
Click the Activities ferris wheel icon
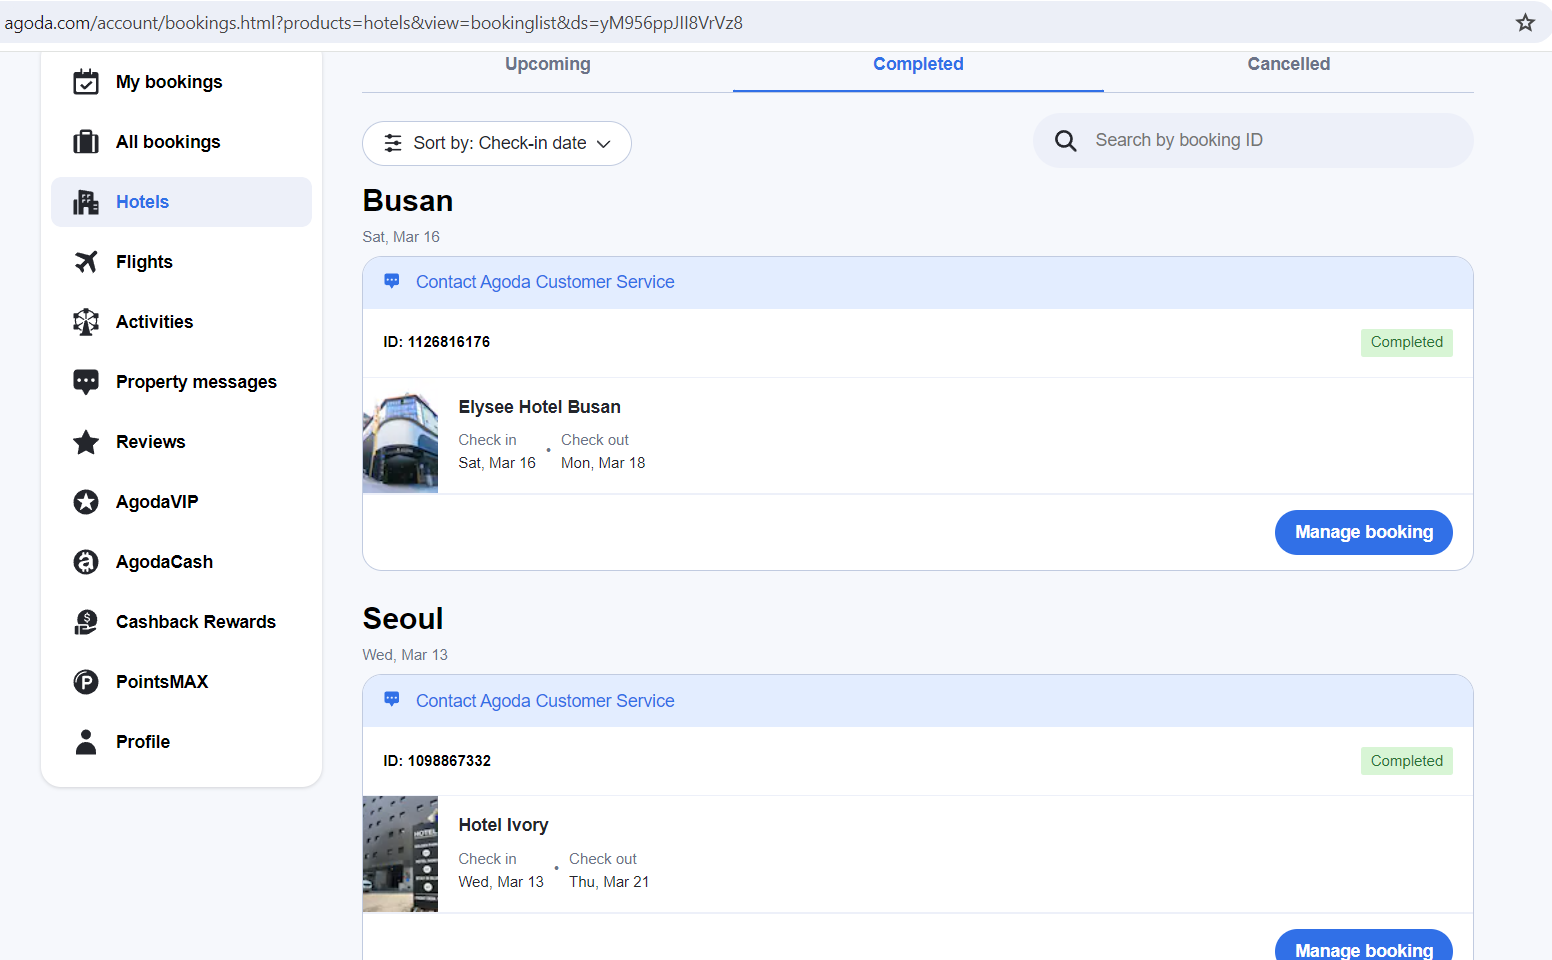coord(86,322)
